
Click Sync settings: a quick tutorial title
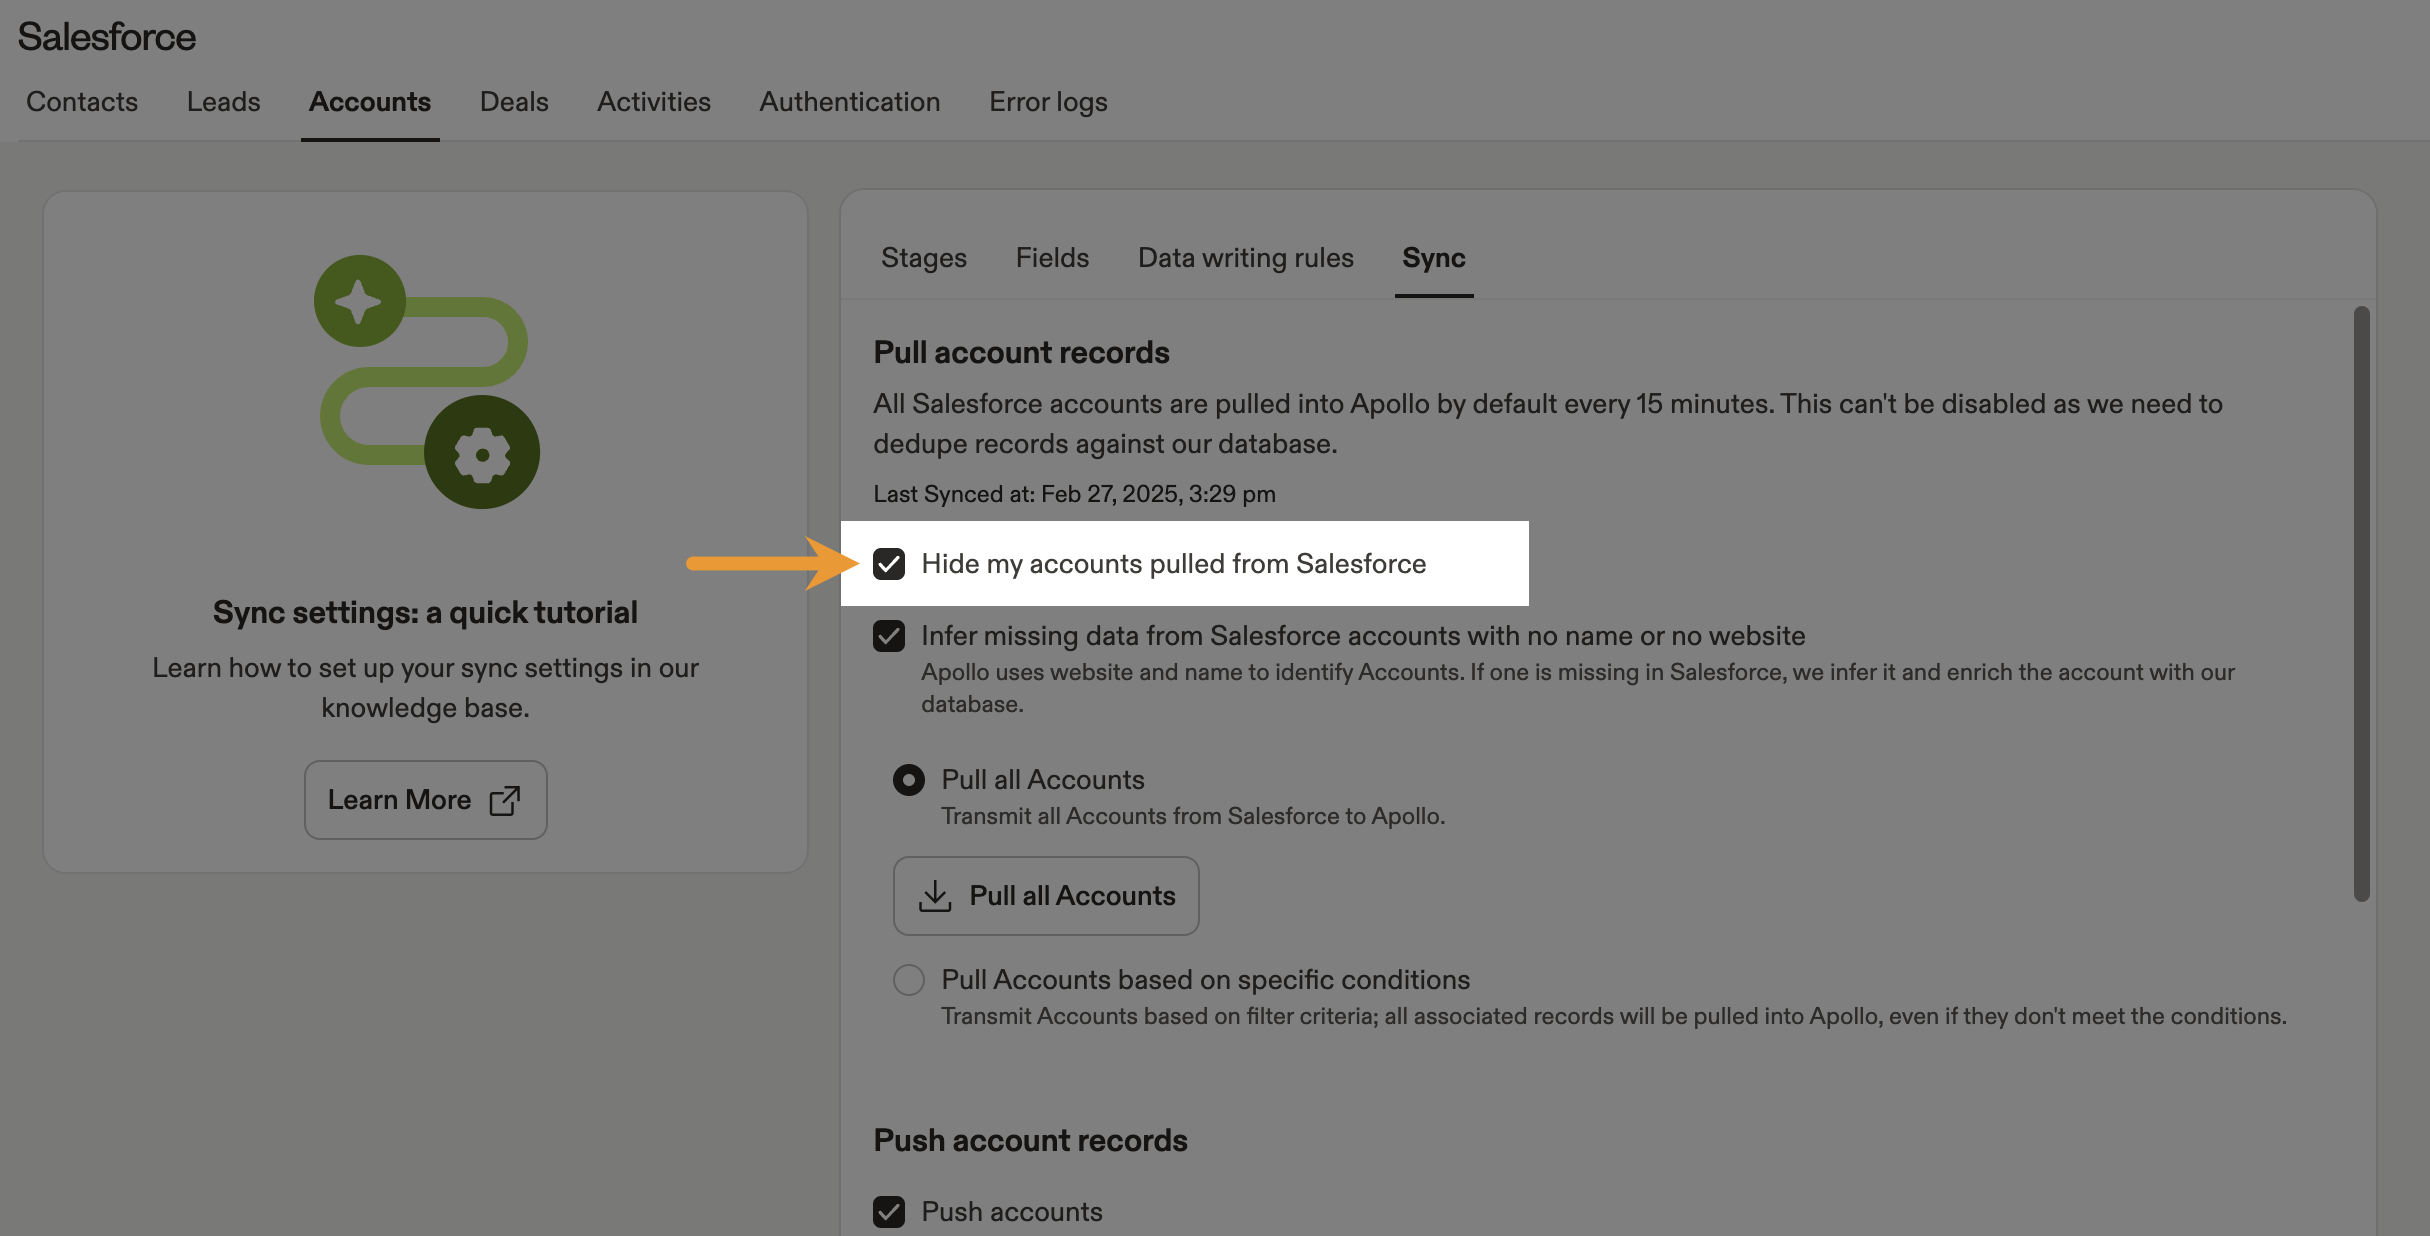[425, 612]
